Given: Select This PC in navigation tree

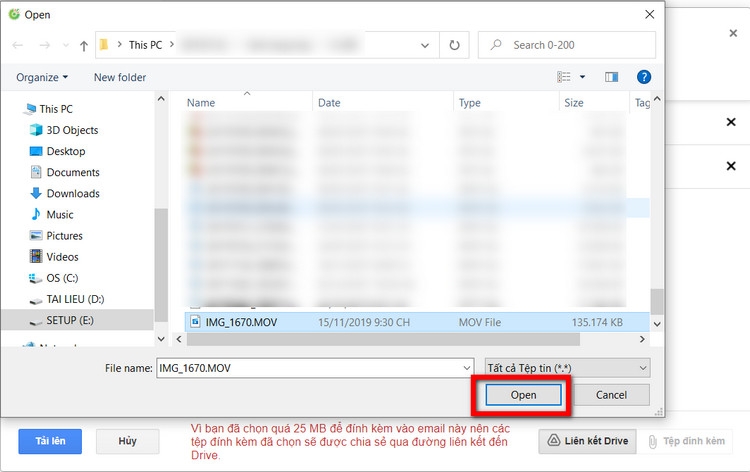Looking at the screenshot, I should point(56,109).
